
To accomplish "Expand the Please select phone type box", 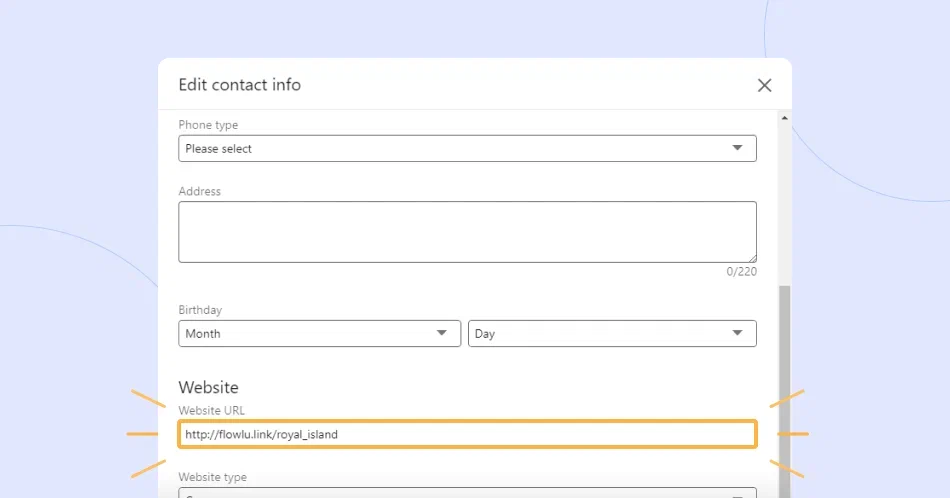I will (x=467, y=148).
